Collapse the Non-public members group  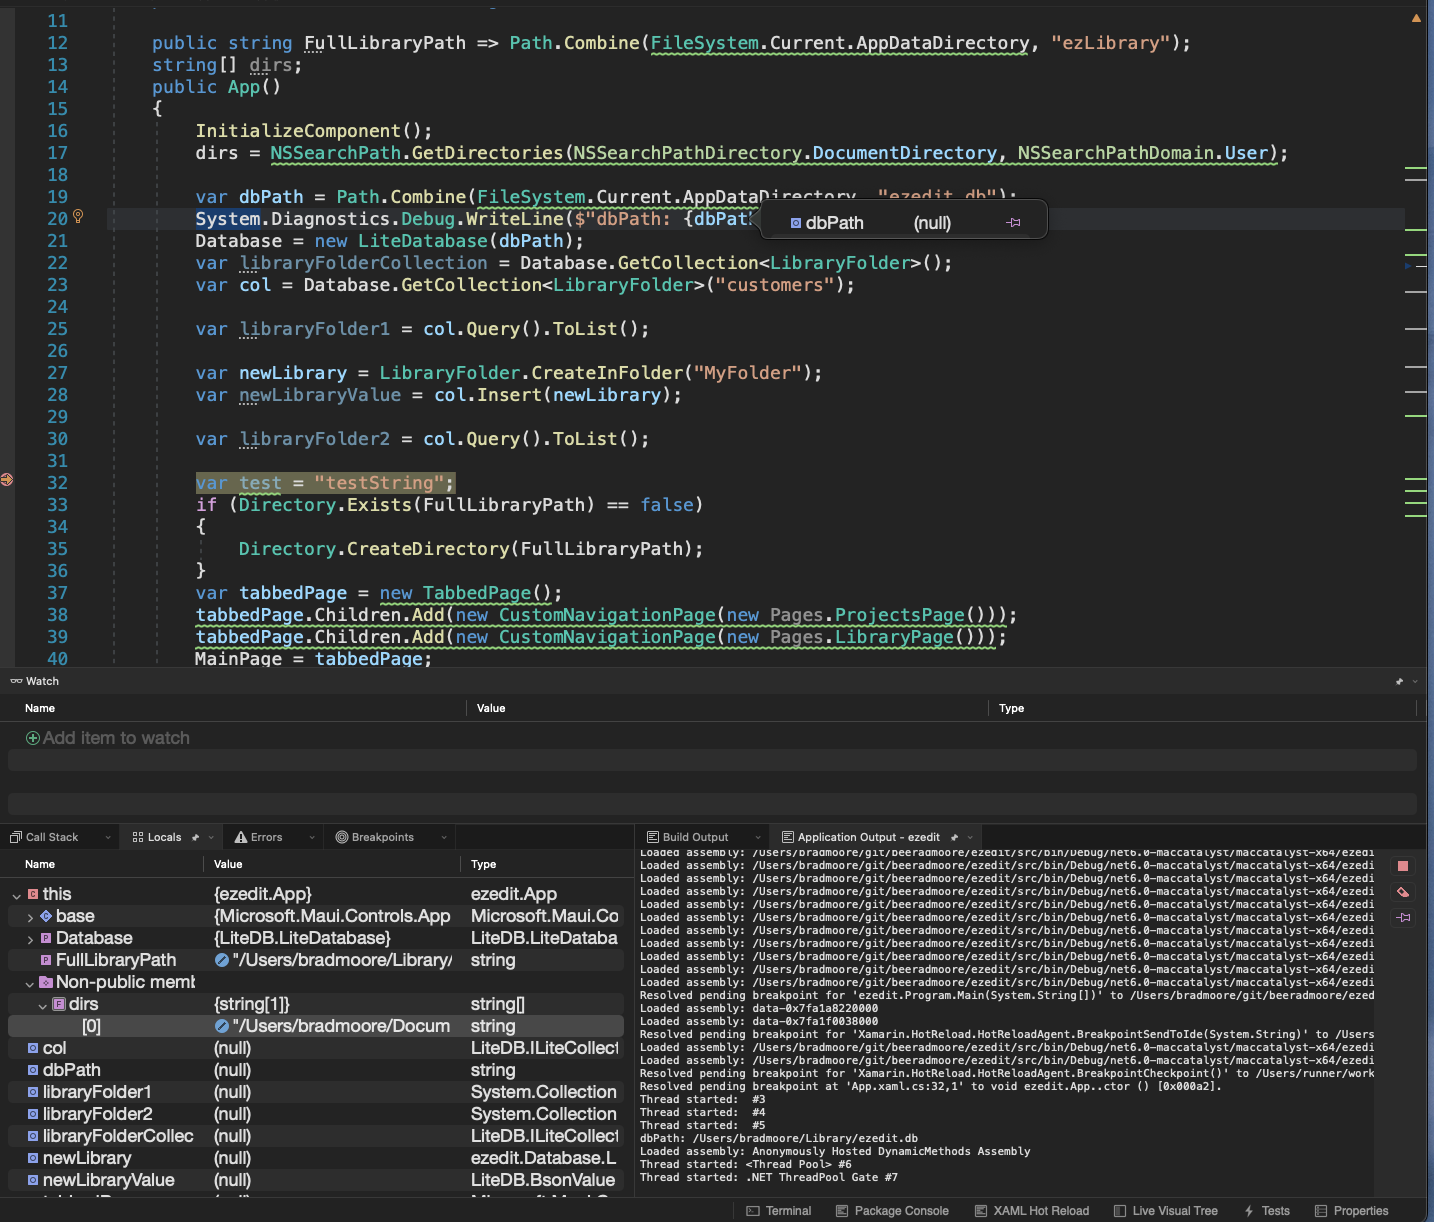click(x=30, y=982)
